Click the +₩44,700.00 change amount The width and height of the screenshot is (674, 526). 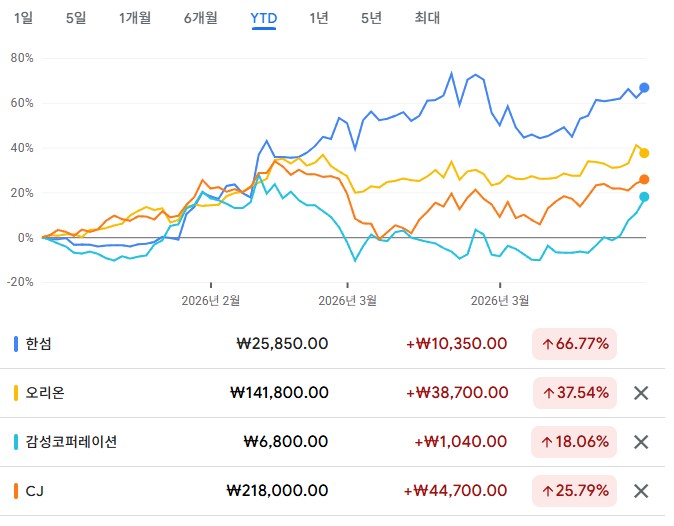(455, 491)
